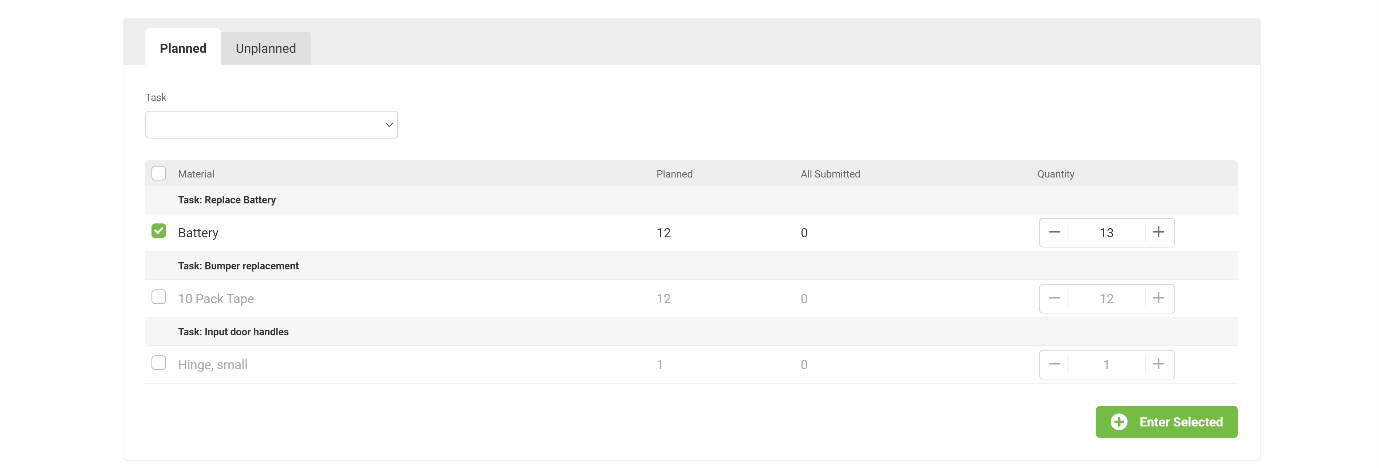
Task: Click the Enter Selected button
Action: point(1166,422)
